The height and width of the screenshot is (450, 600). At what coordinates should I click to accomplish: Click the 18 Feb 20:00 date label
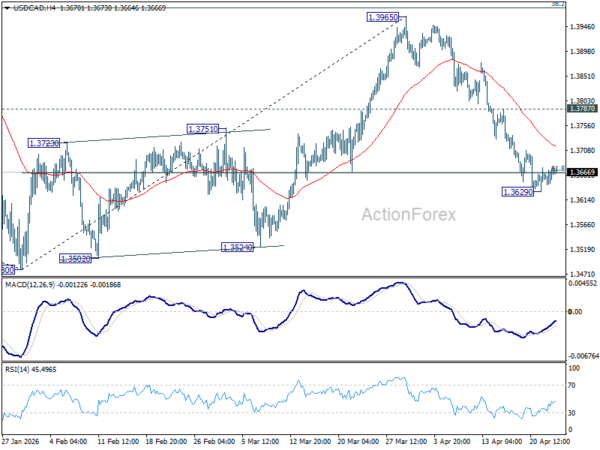coord(166,441)
